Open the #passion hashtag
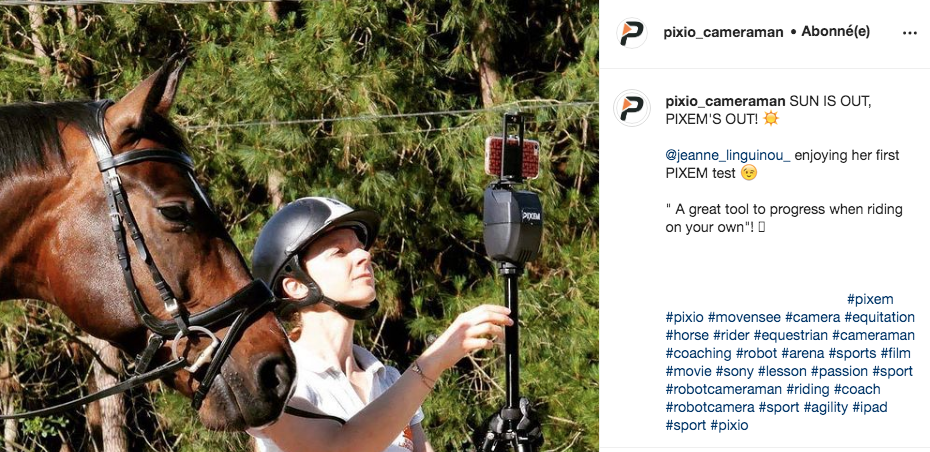This screenshot has width=930, height=452. [839, 371]
